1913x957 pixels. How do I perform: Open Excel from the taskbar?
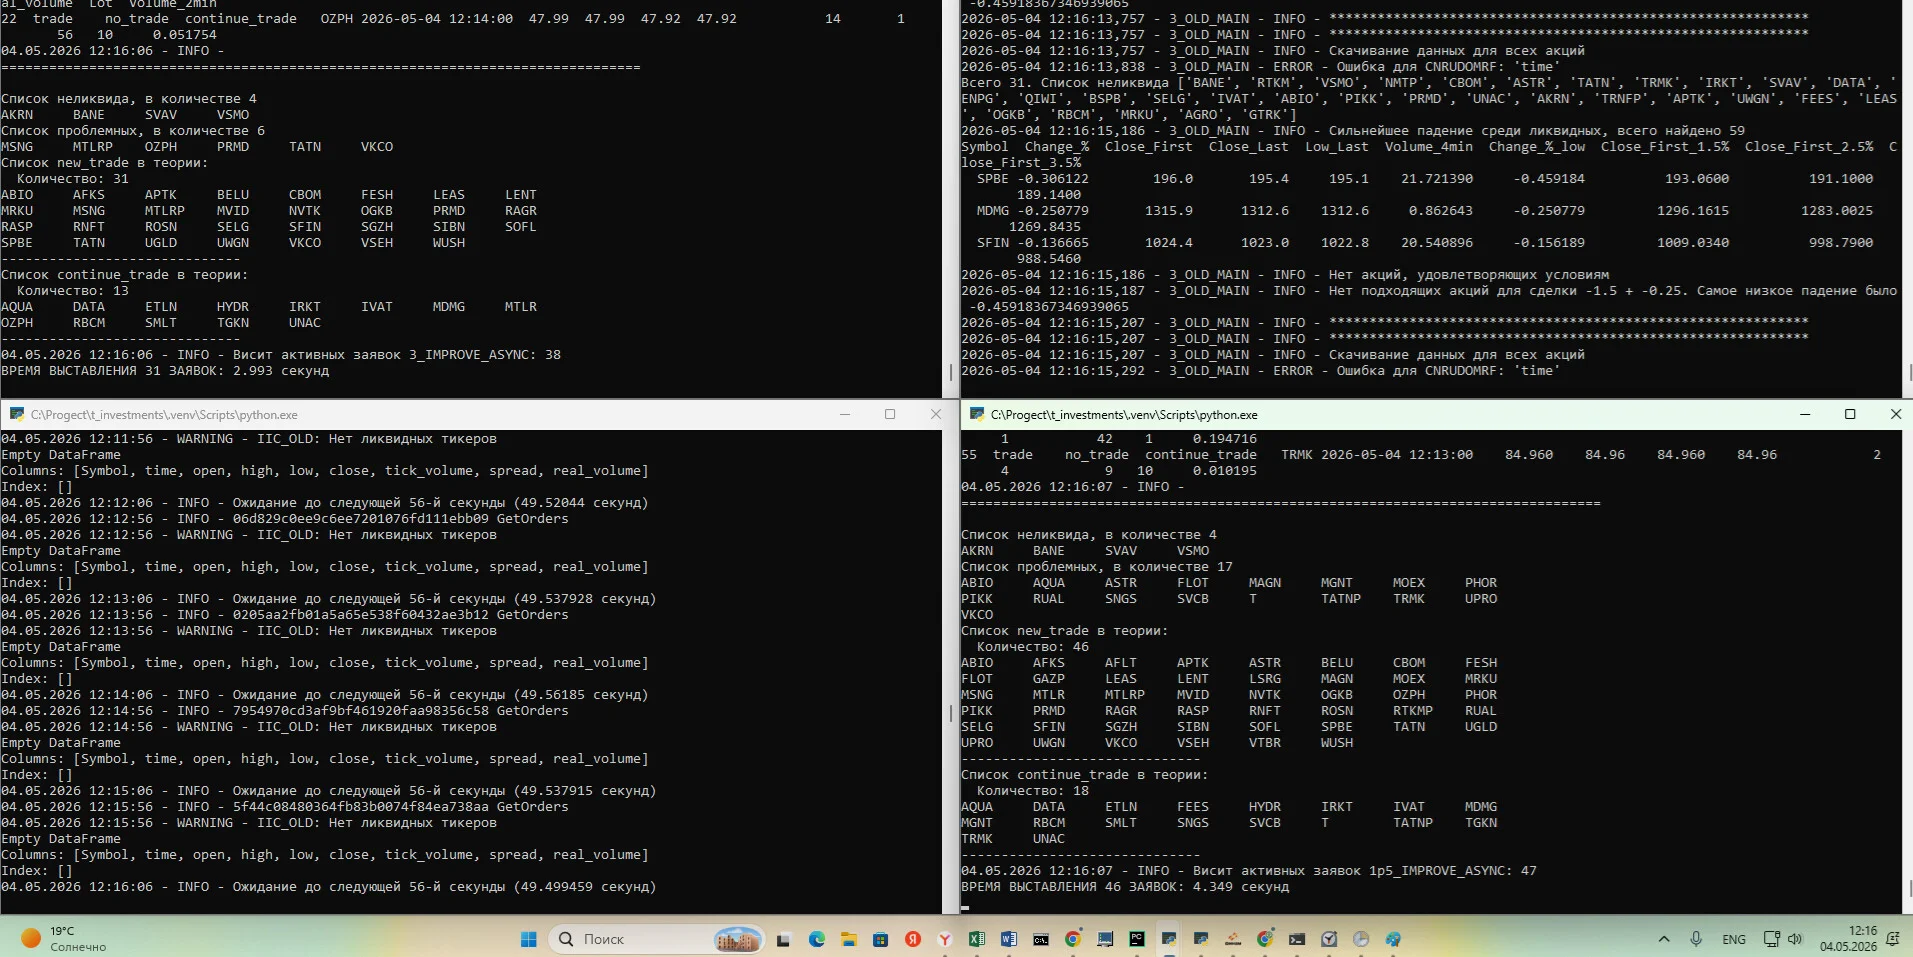(977, 939)
